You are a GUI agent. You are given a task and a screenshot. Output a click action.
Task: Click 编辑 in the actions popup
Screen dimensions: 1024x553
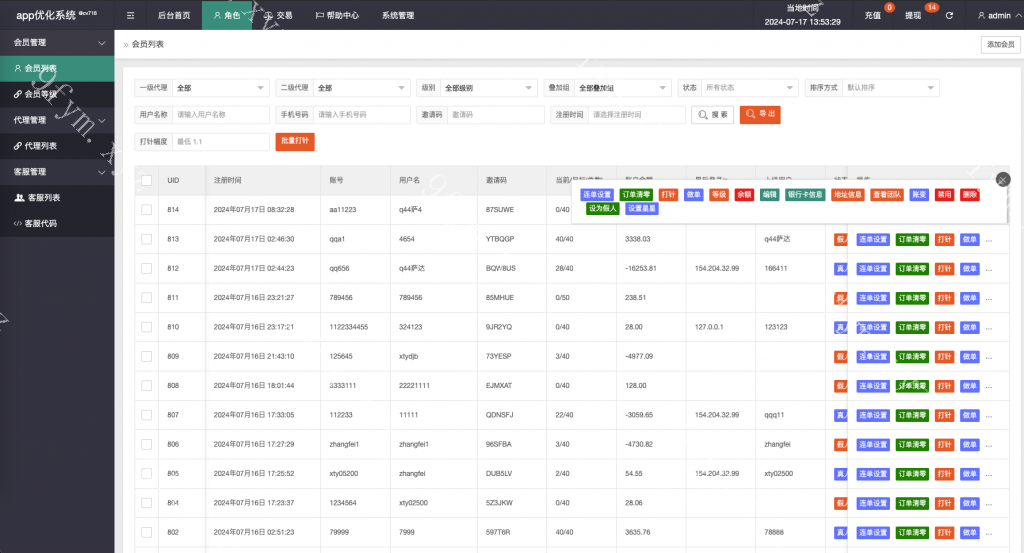pos(770,195)
